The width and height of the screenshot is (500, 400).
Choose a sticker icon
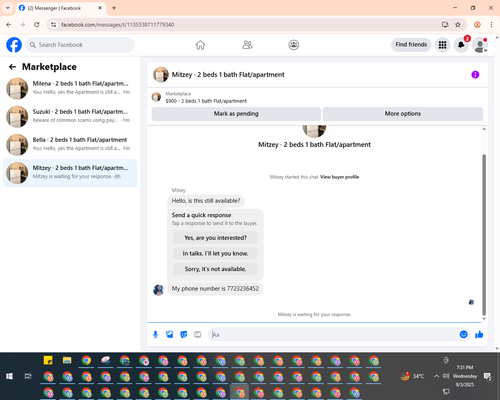[184, 334]
